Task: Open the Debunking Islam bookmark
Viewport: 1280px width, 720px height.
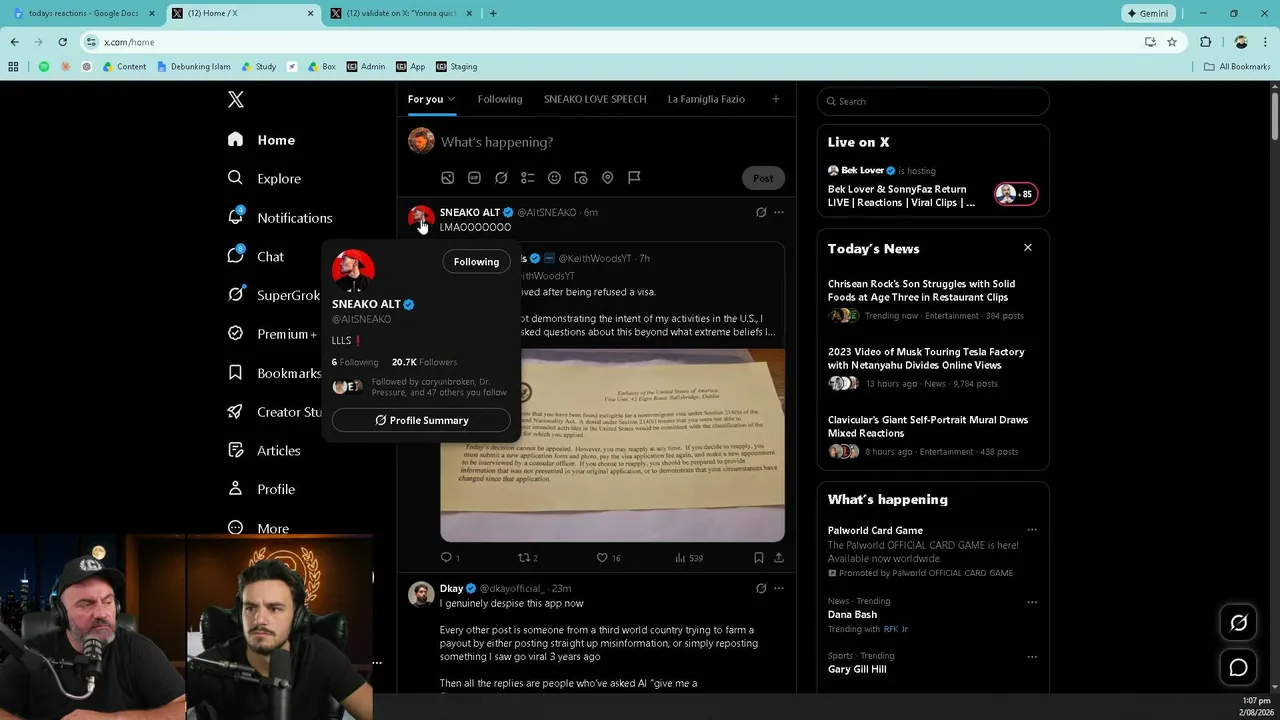Action: point(194,67)
